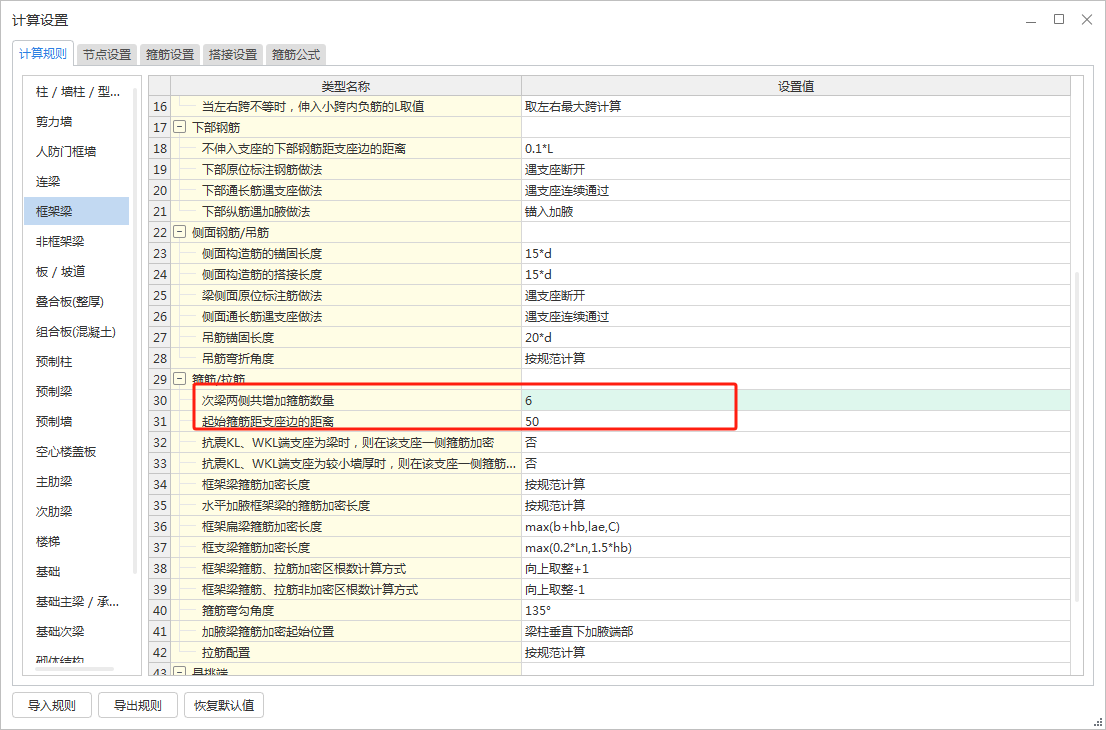Select 基础主梁 / 承... category

pyautogui.click(x=76, y=602)
